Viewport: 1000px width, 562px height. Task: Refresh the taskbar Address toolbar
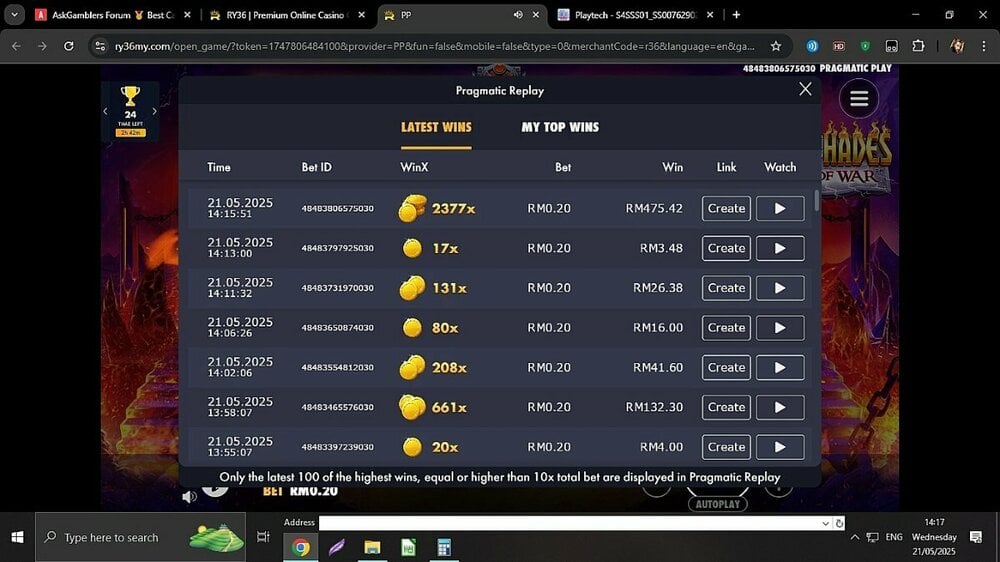pyautogui.click(x=839, y=523)
